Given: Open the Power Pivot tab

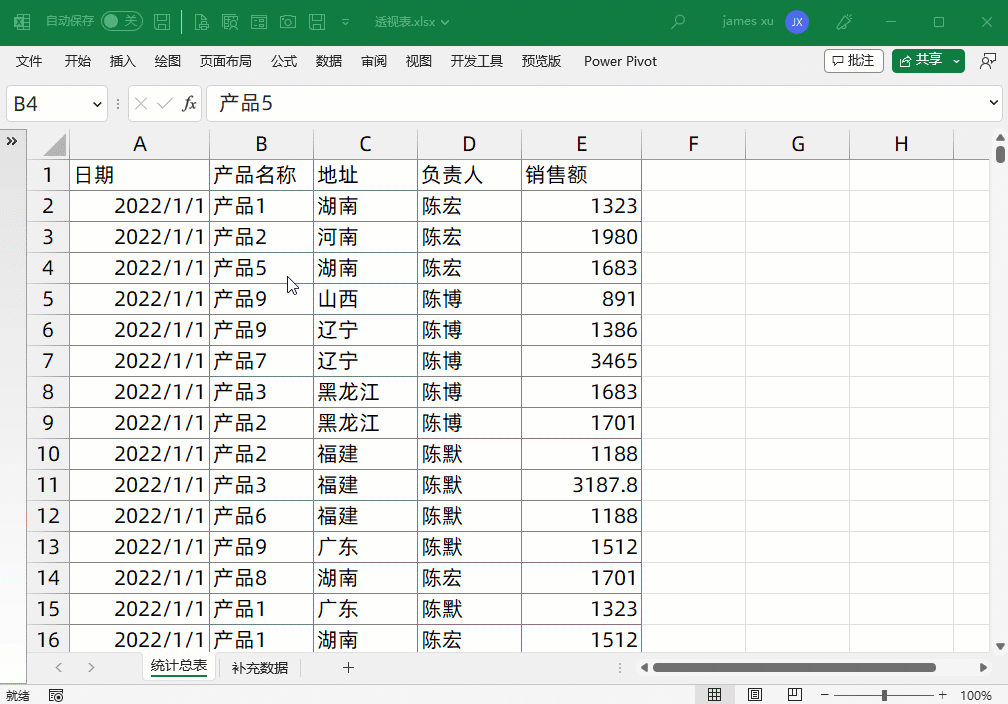Looking at the screenshot, I should [x=620, y=61].
